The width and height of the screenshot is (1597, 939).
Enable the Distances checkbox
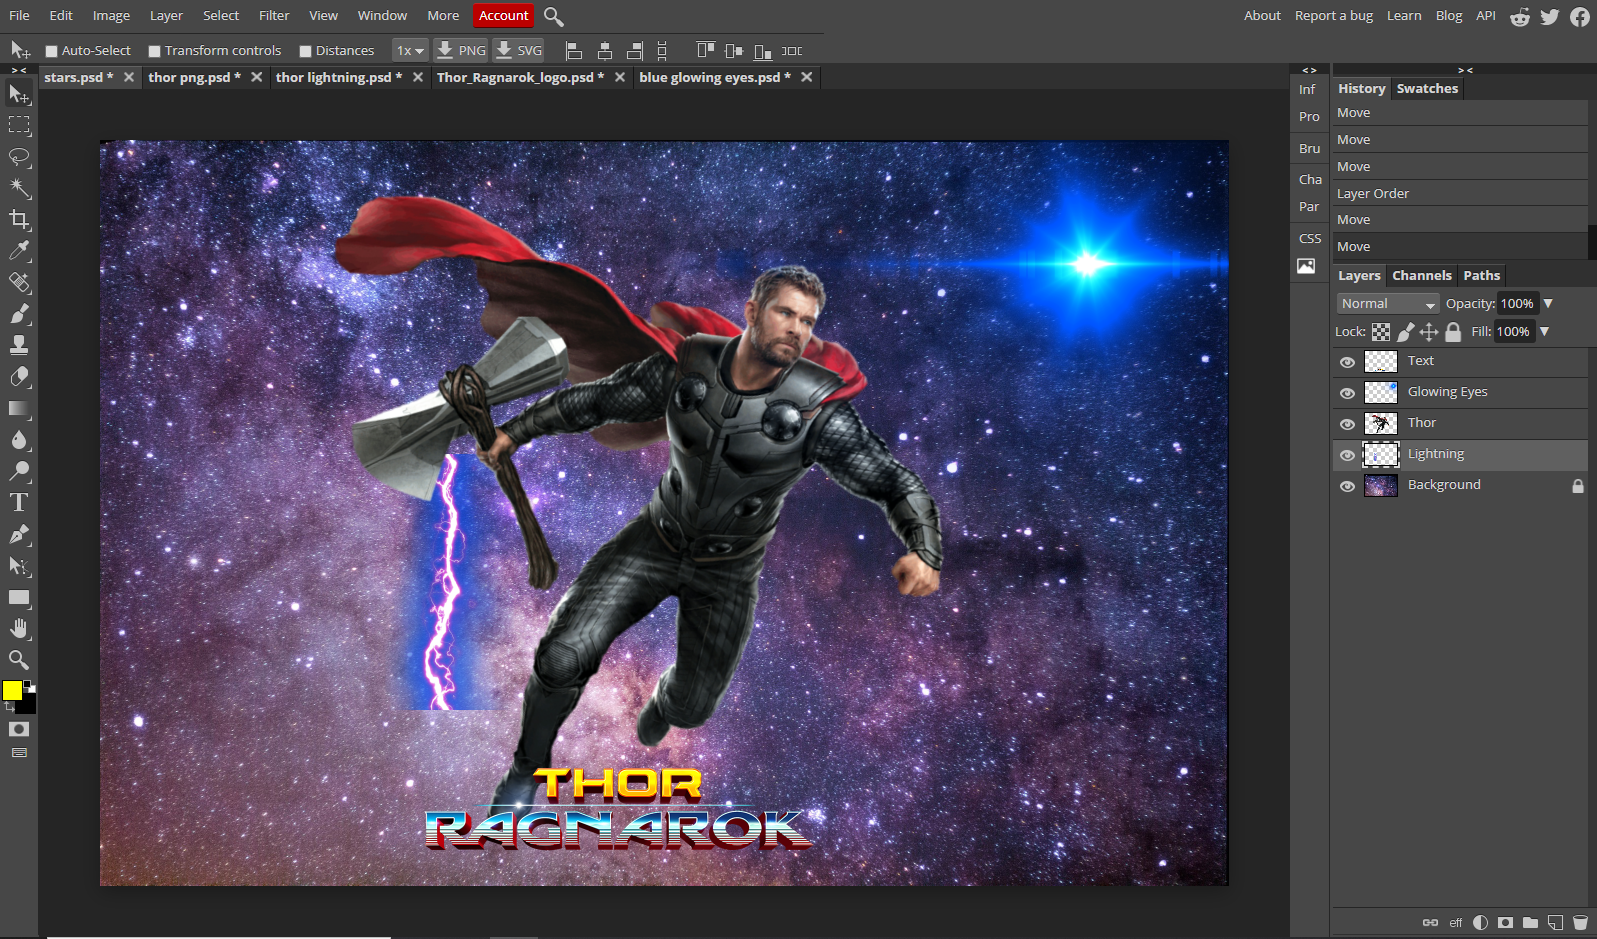pyautogui.click(x=306, y=51)
